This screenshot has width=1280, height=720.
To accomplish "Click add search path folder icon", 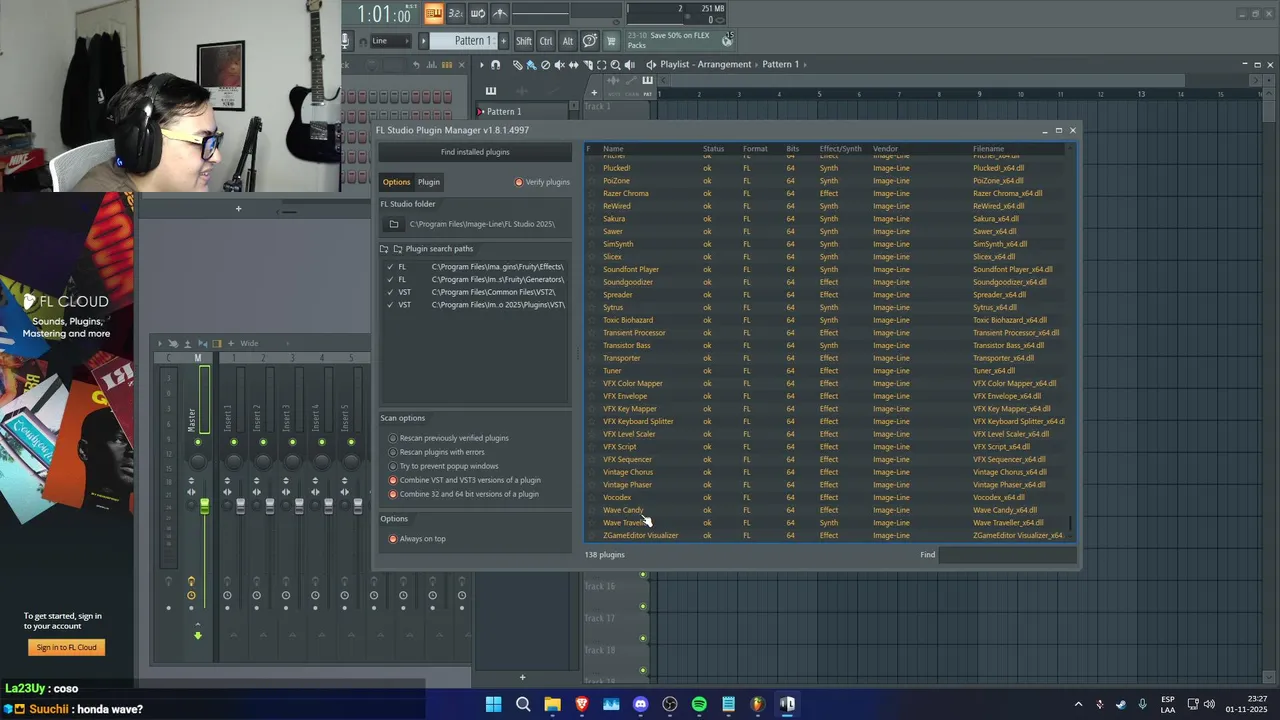I will (x=384, y=249).
